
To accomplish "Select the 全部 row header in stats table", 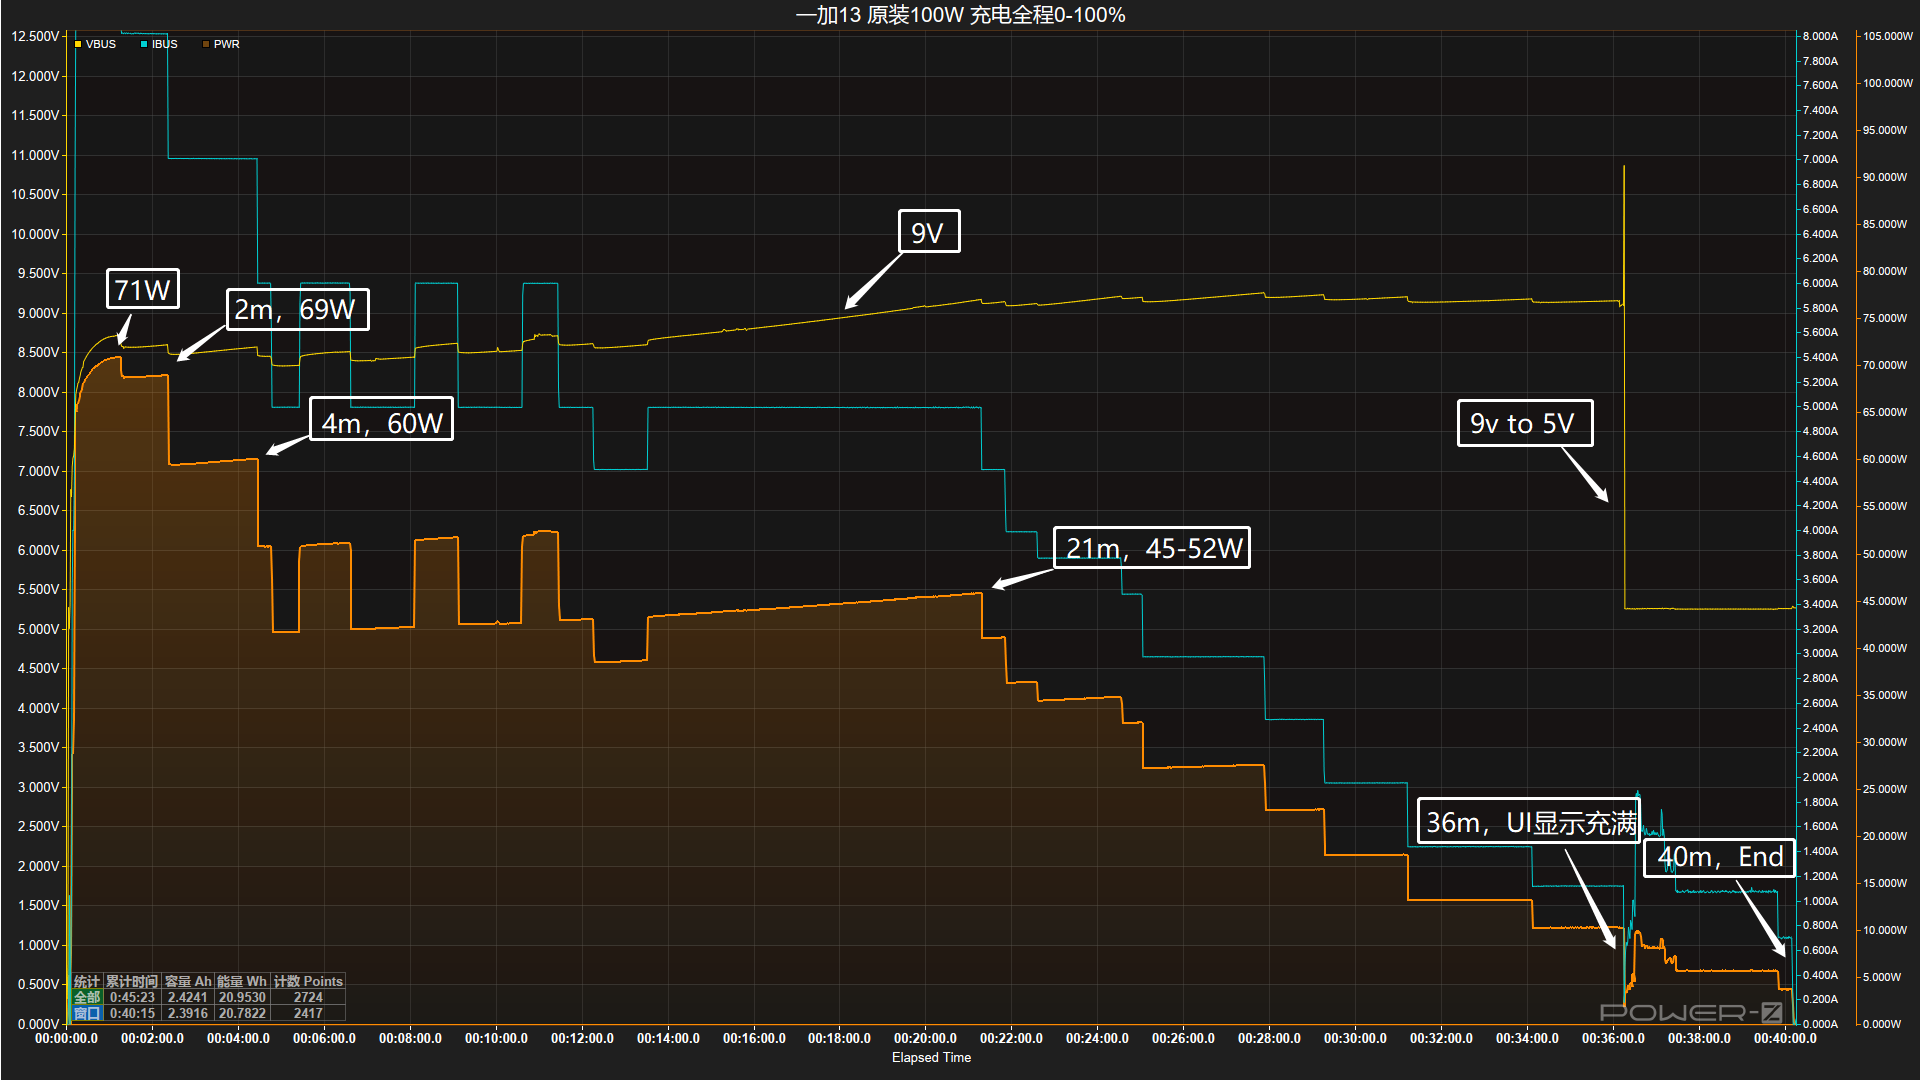I will (87, 998).
